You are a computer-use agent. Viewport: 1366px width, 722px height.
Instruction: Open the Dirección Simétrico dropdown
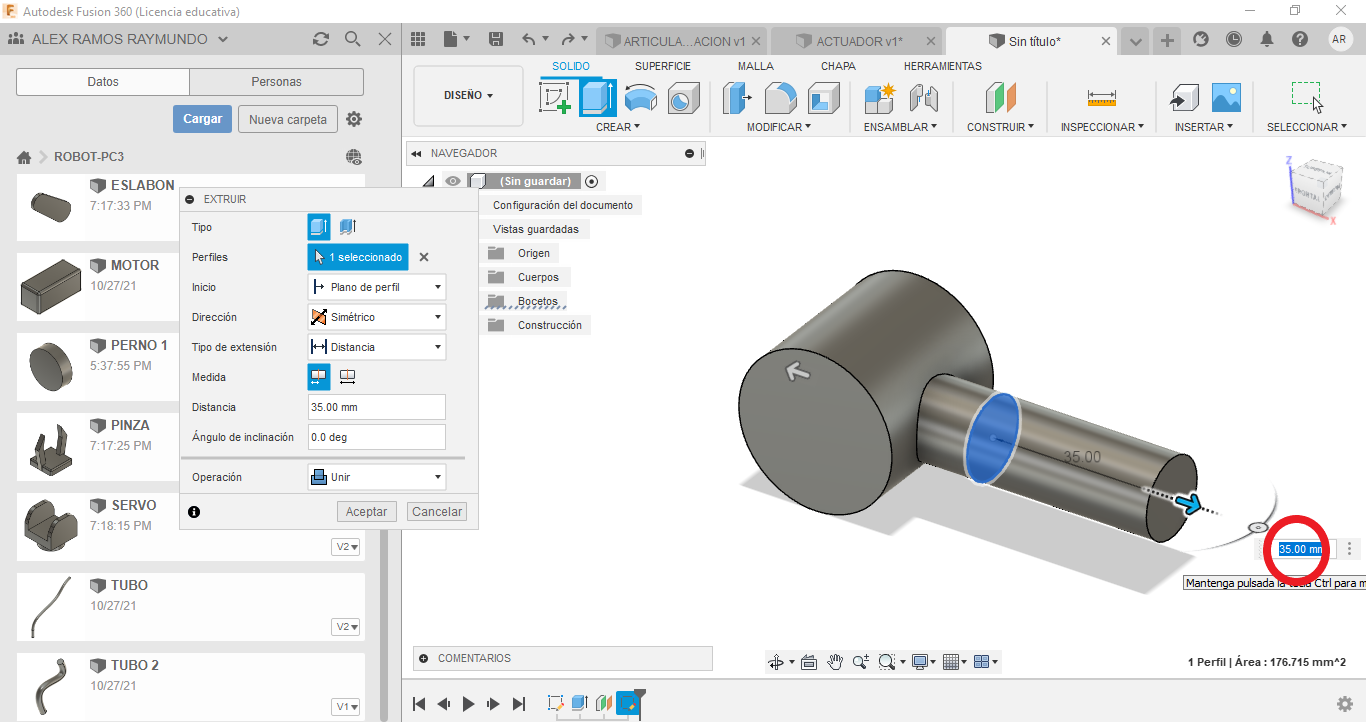[376, 317]
